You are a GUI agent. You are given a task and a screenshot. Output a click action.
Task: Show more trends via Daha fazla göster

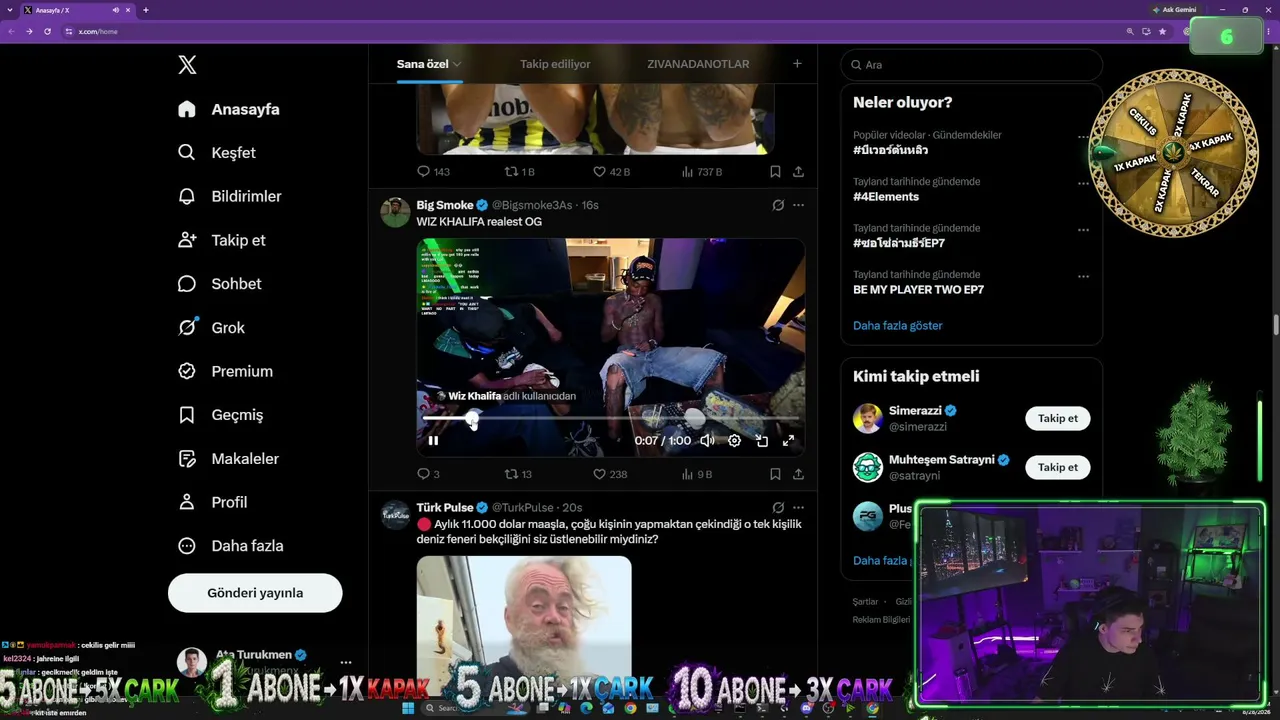pyautogui.click(x=898, y=325)
